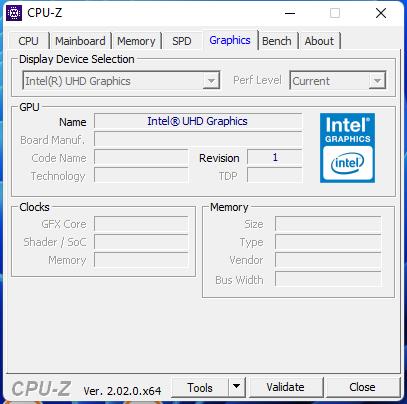Click the CPU-Z logo near version text
Image resolution: width=407 pixels, height=404 pixels.
(x=41, y=389)
